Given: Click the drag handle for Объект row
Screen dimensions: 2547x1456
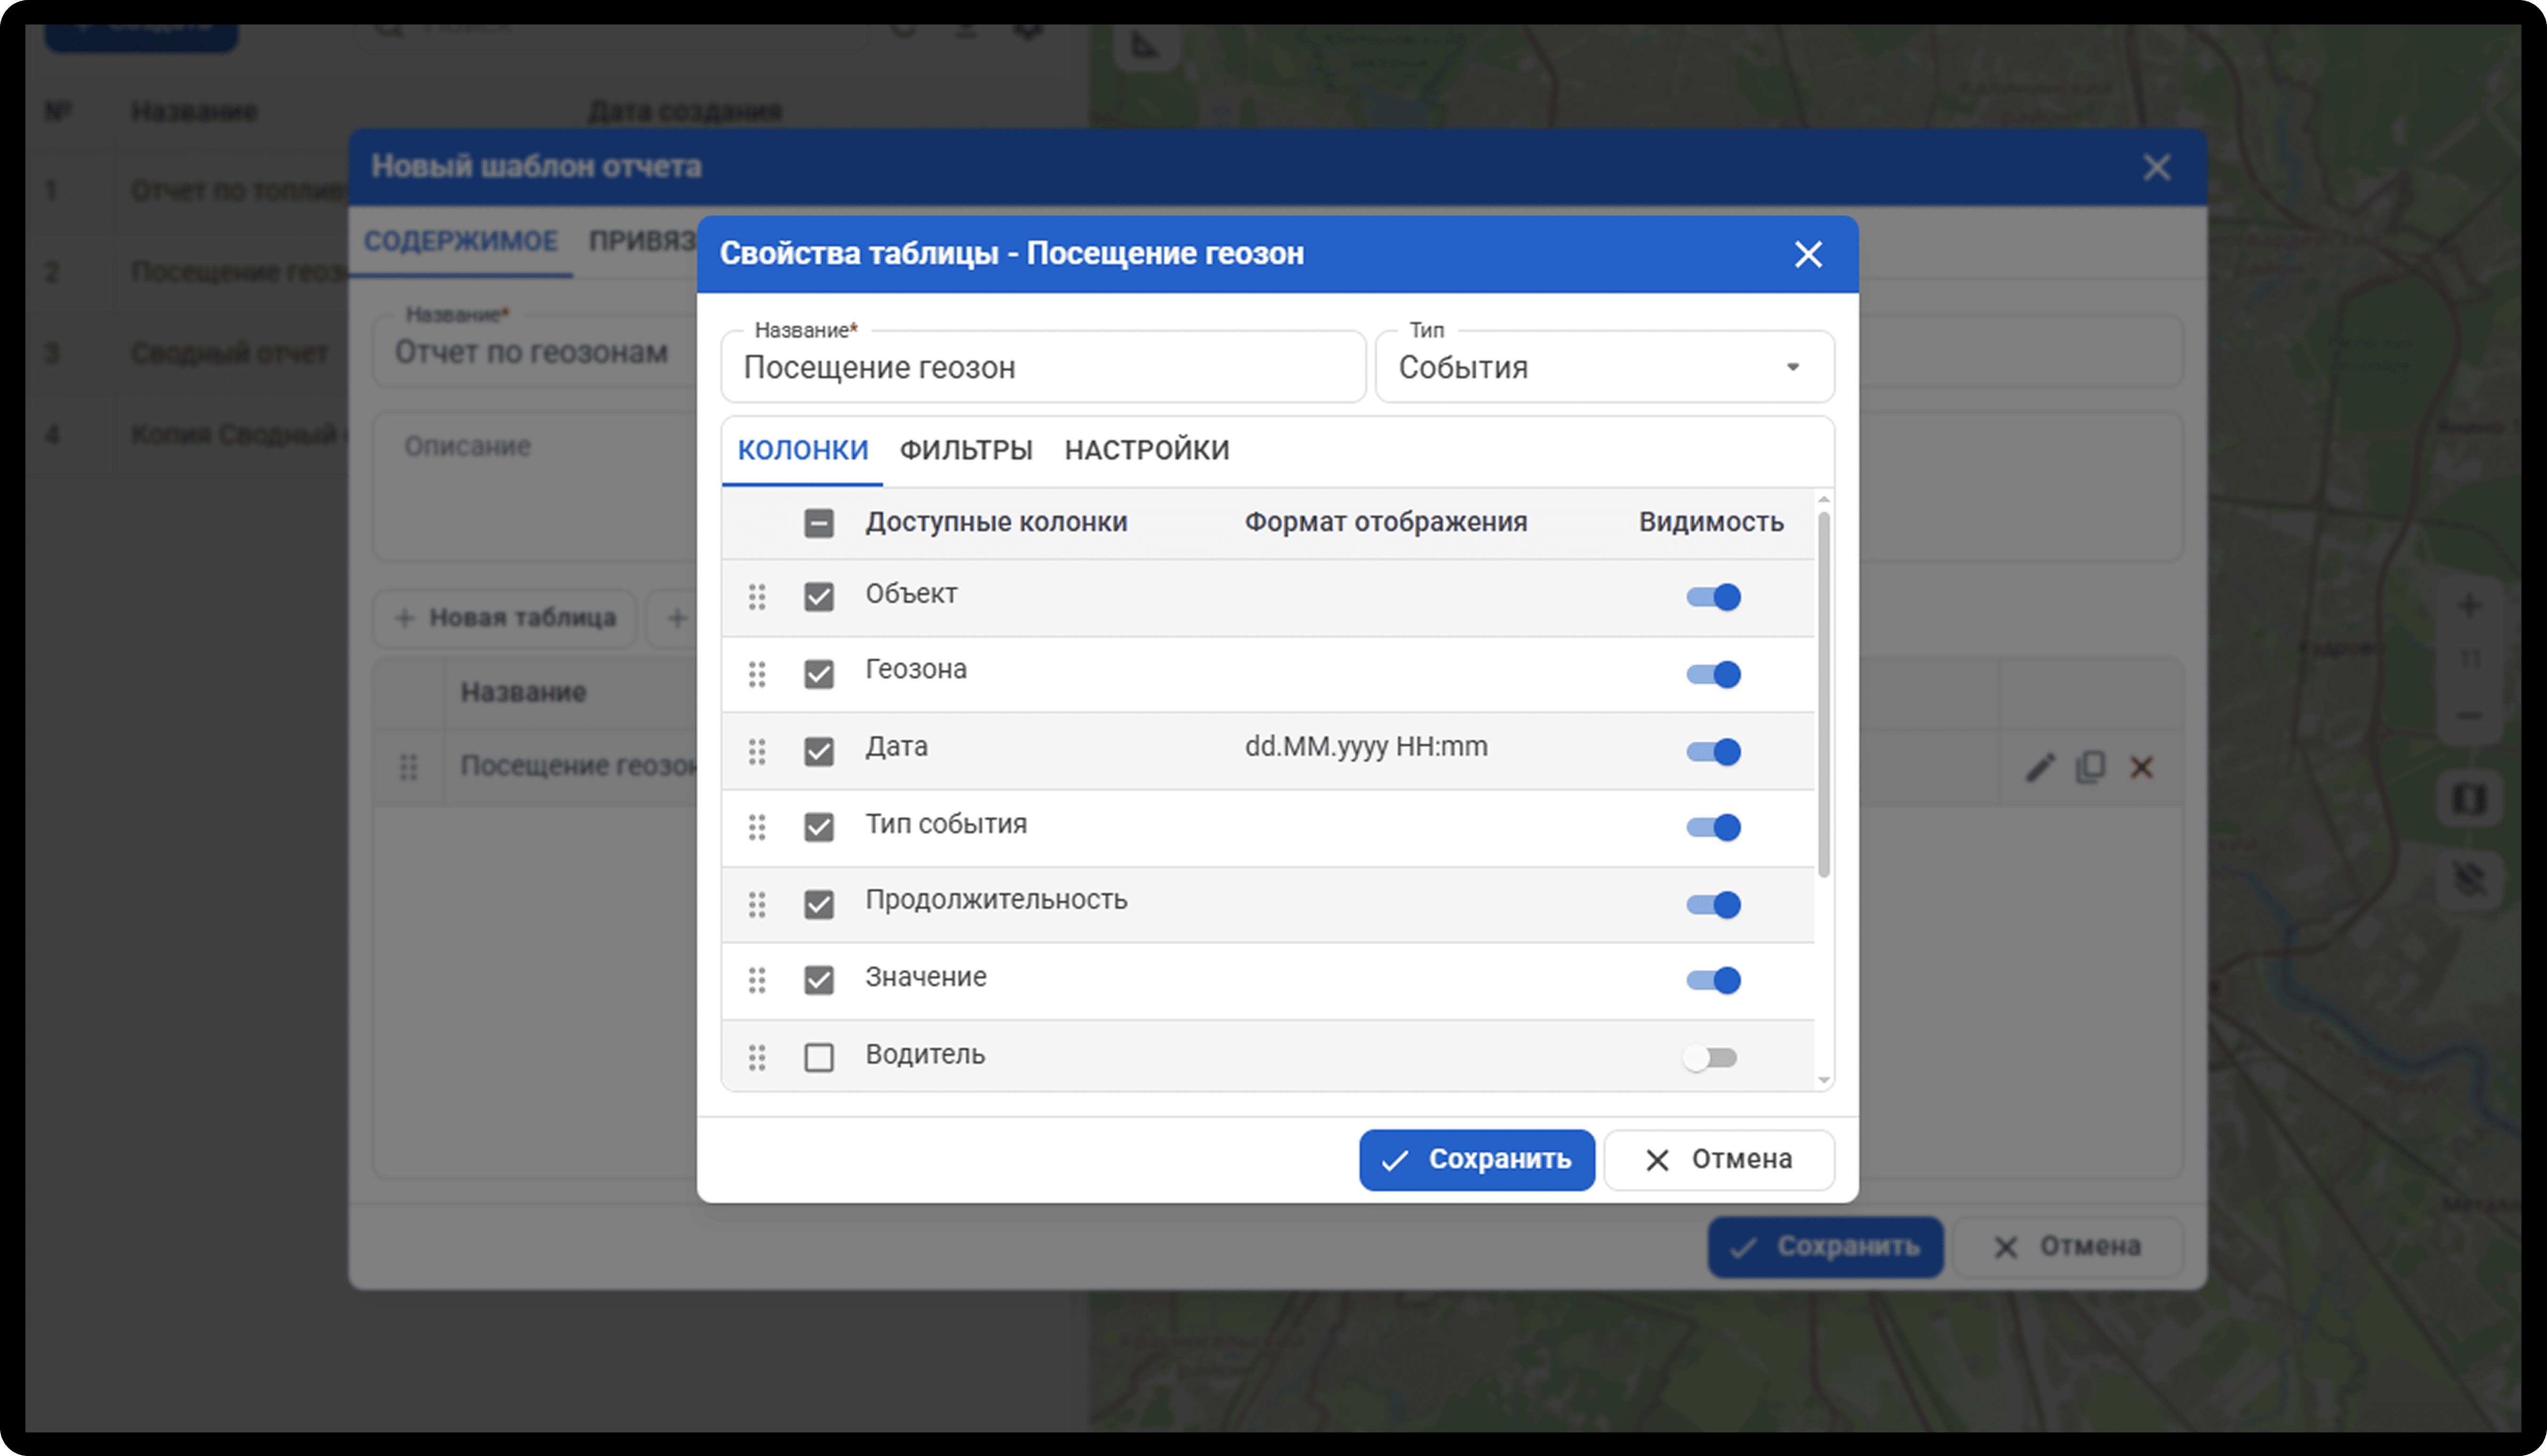Looking at the screenshot, I should [x=757, y=597].
